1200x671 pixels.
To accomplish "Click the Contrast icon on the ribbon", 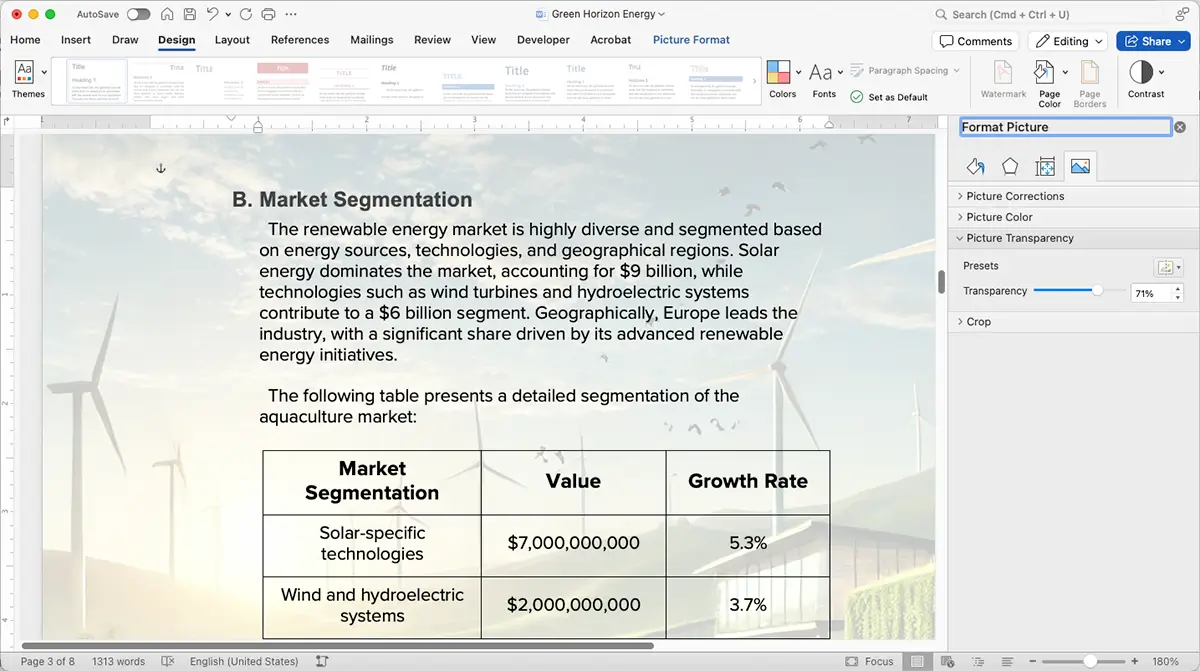I will 1144,80.
